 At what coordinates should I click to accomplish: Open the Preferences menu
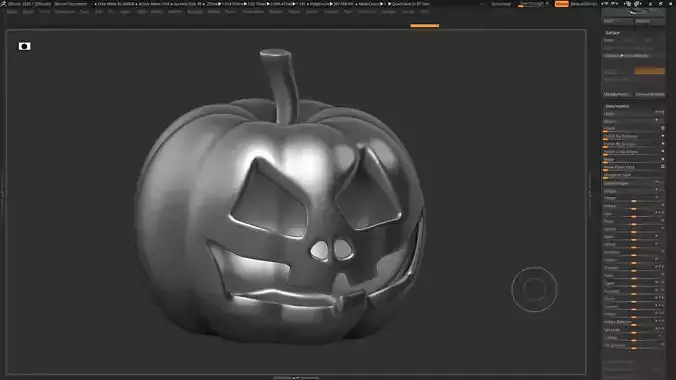(253, 12)
